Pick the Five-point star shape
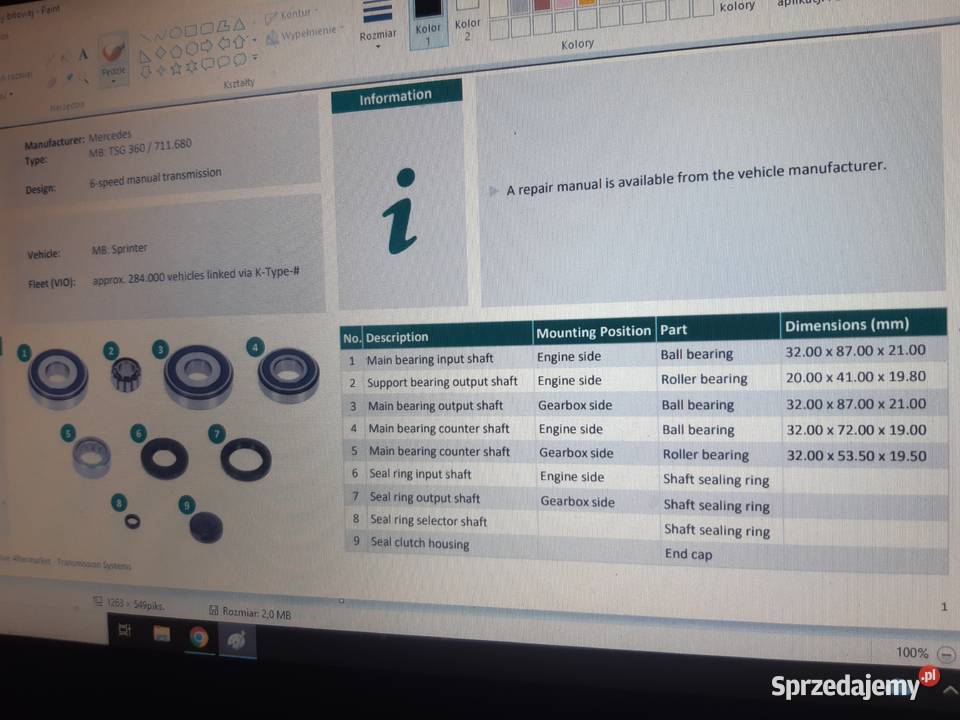This screenshot has height=720, width=960. [176, 69]
